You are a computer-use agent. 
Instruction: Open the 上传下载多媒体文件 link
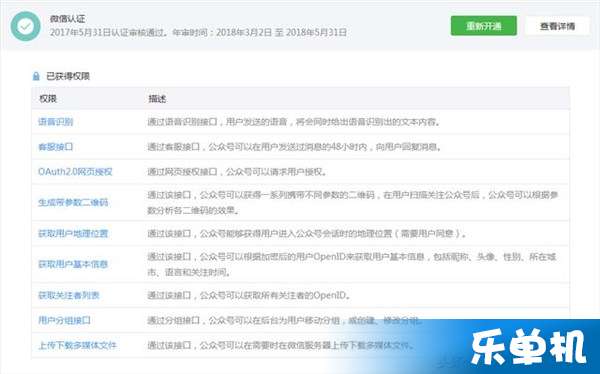(77, 345)
